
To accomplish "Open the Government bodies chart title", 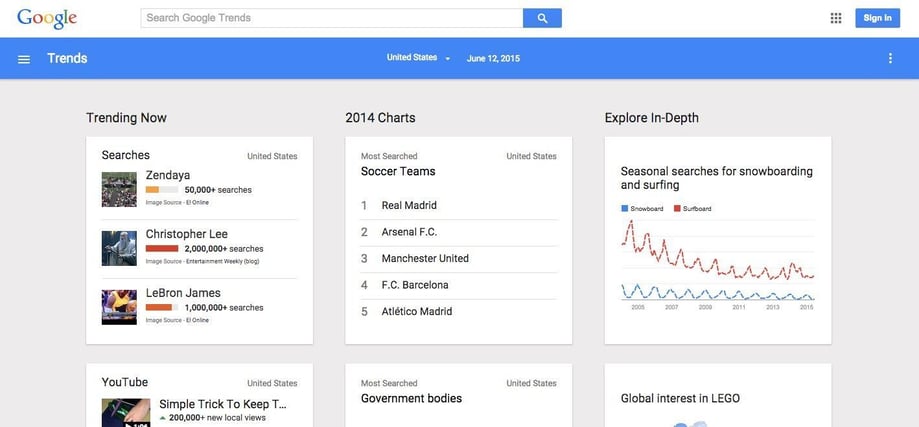I will (411, 398).
